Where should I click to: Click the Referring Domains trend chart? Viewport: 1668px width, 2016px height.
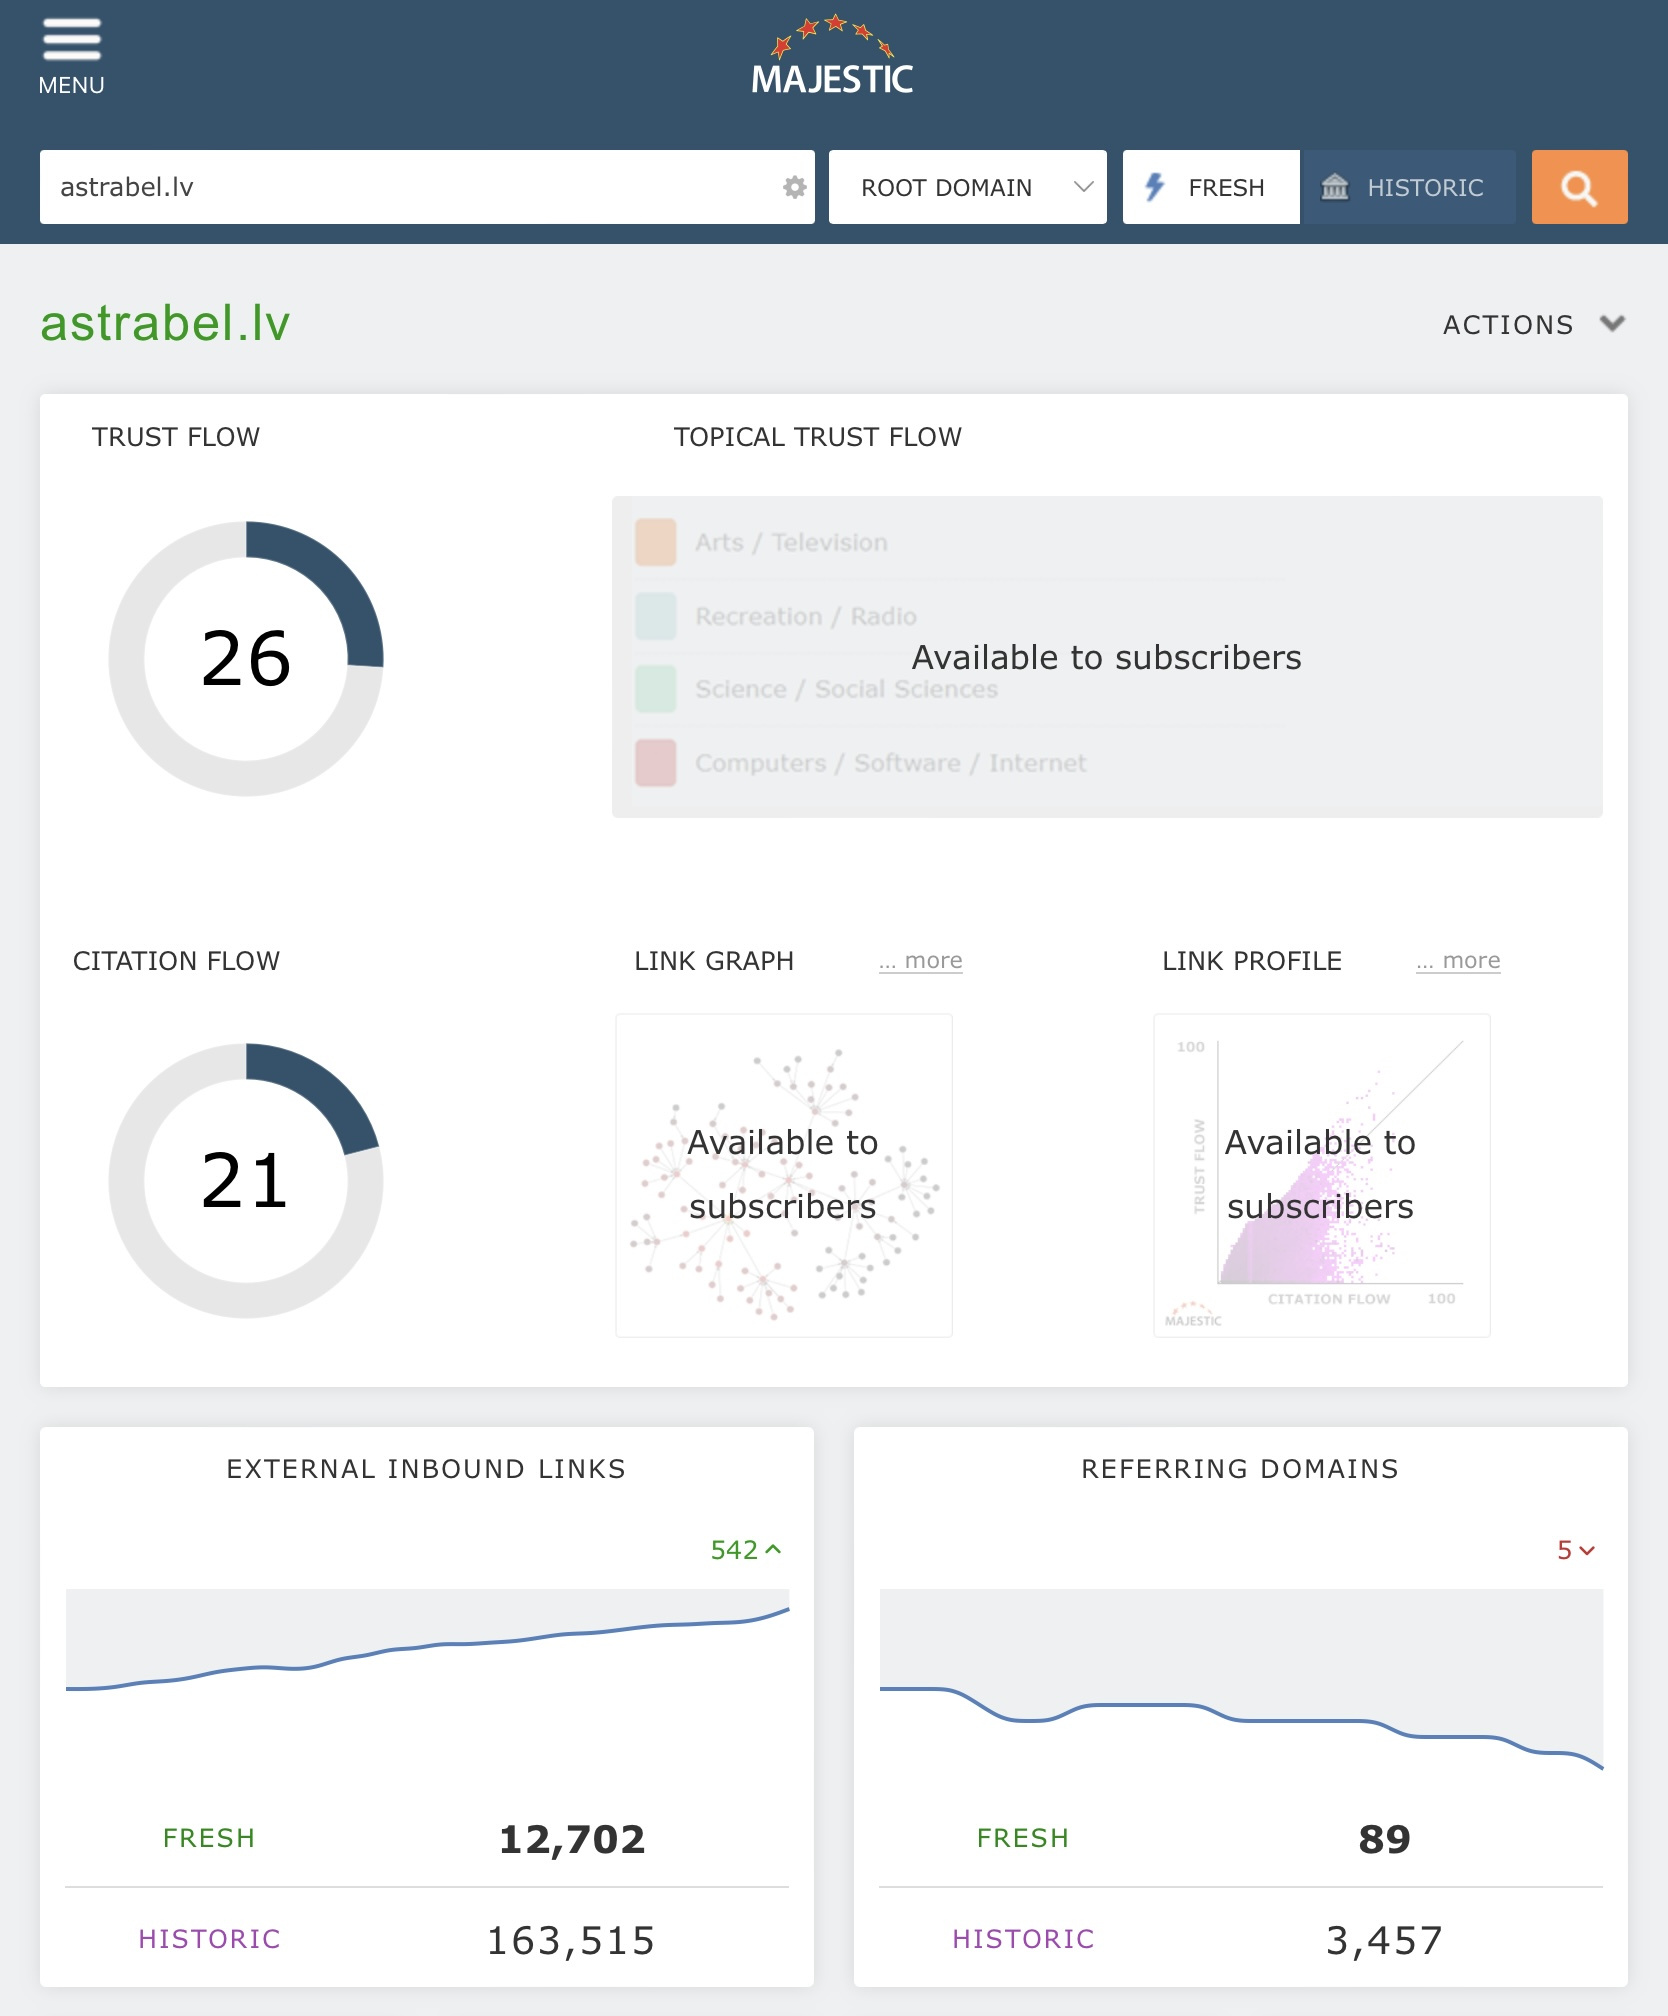pyautogui.click(x=1241, y=1680)
